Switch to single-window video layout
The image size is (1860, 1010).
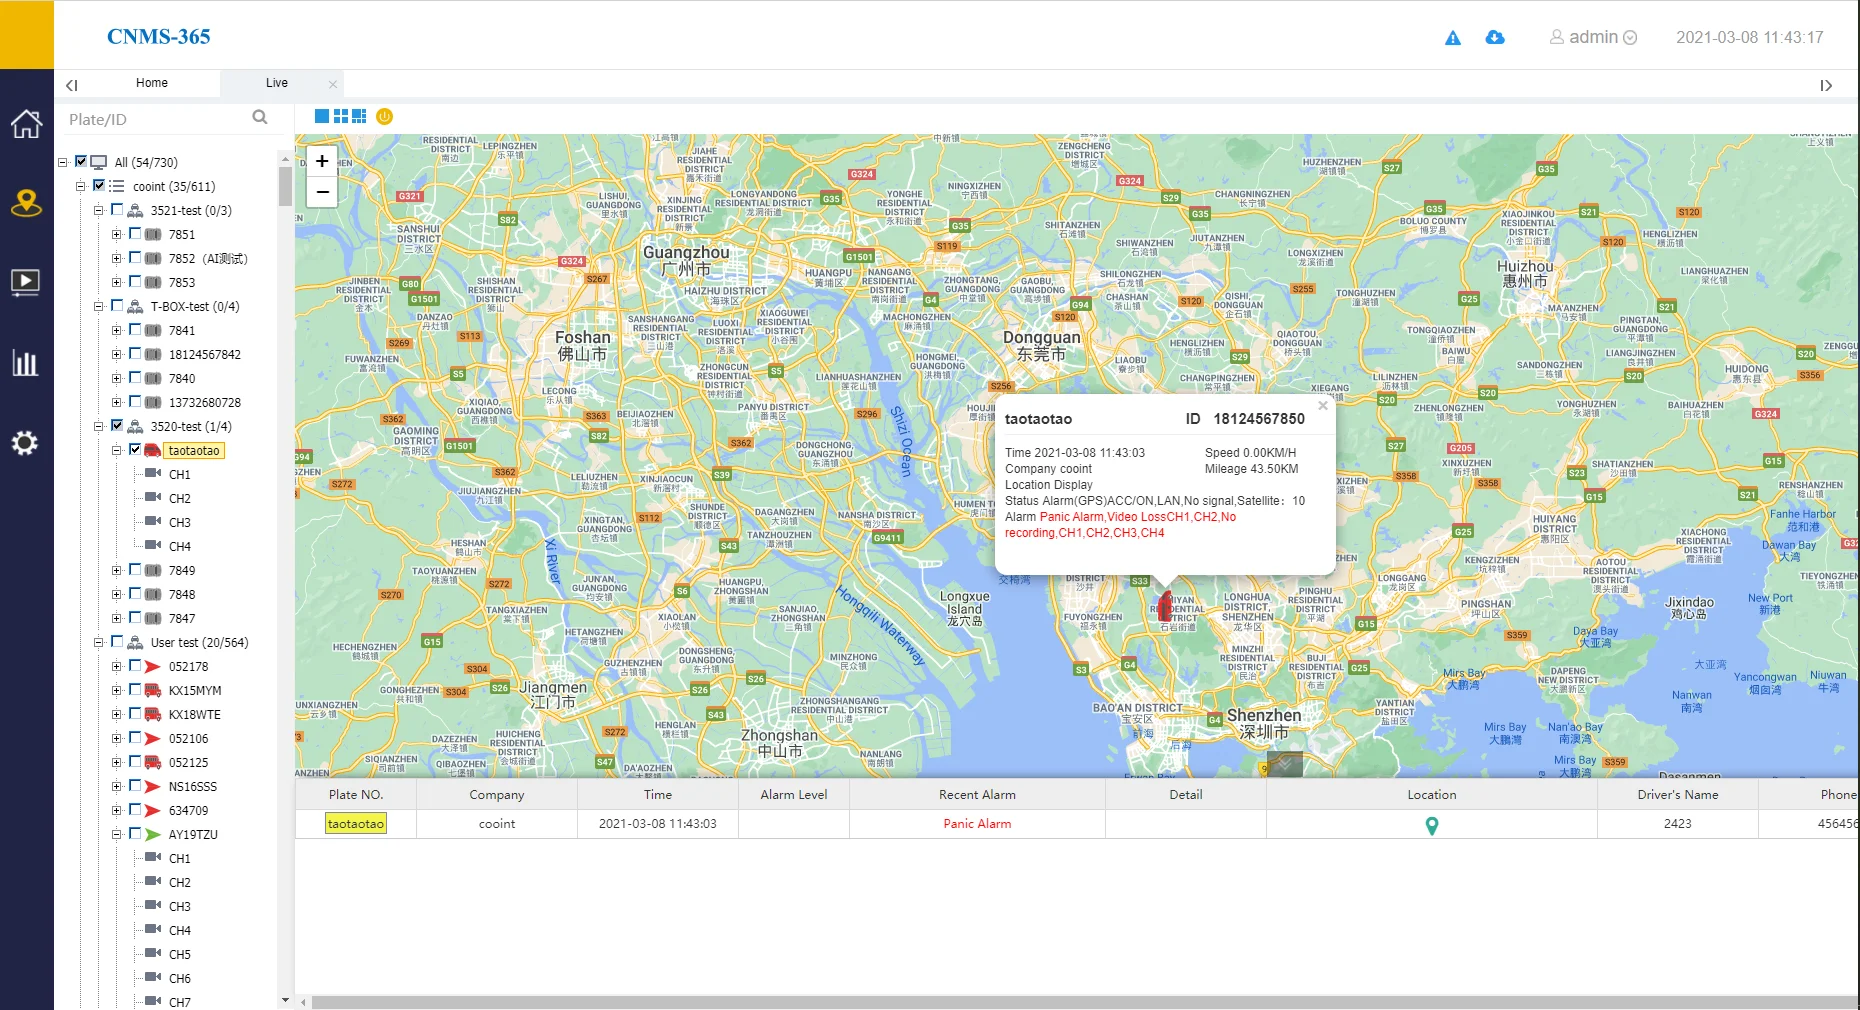coord(322,116)
